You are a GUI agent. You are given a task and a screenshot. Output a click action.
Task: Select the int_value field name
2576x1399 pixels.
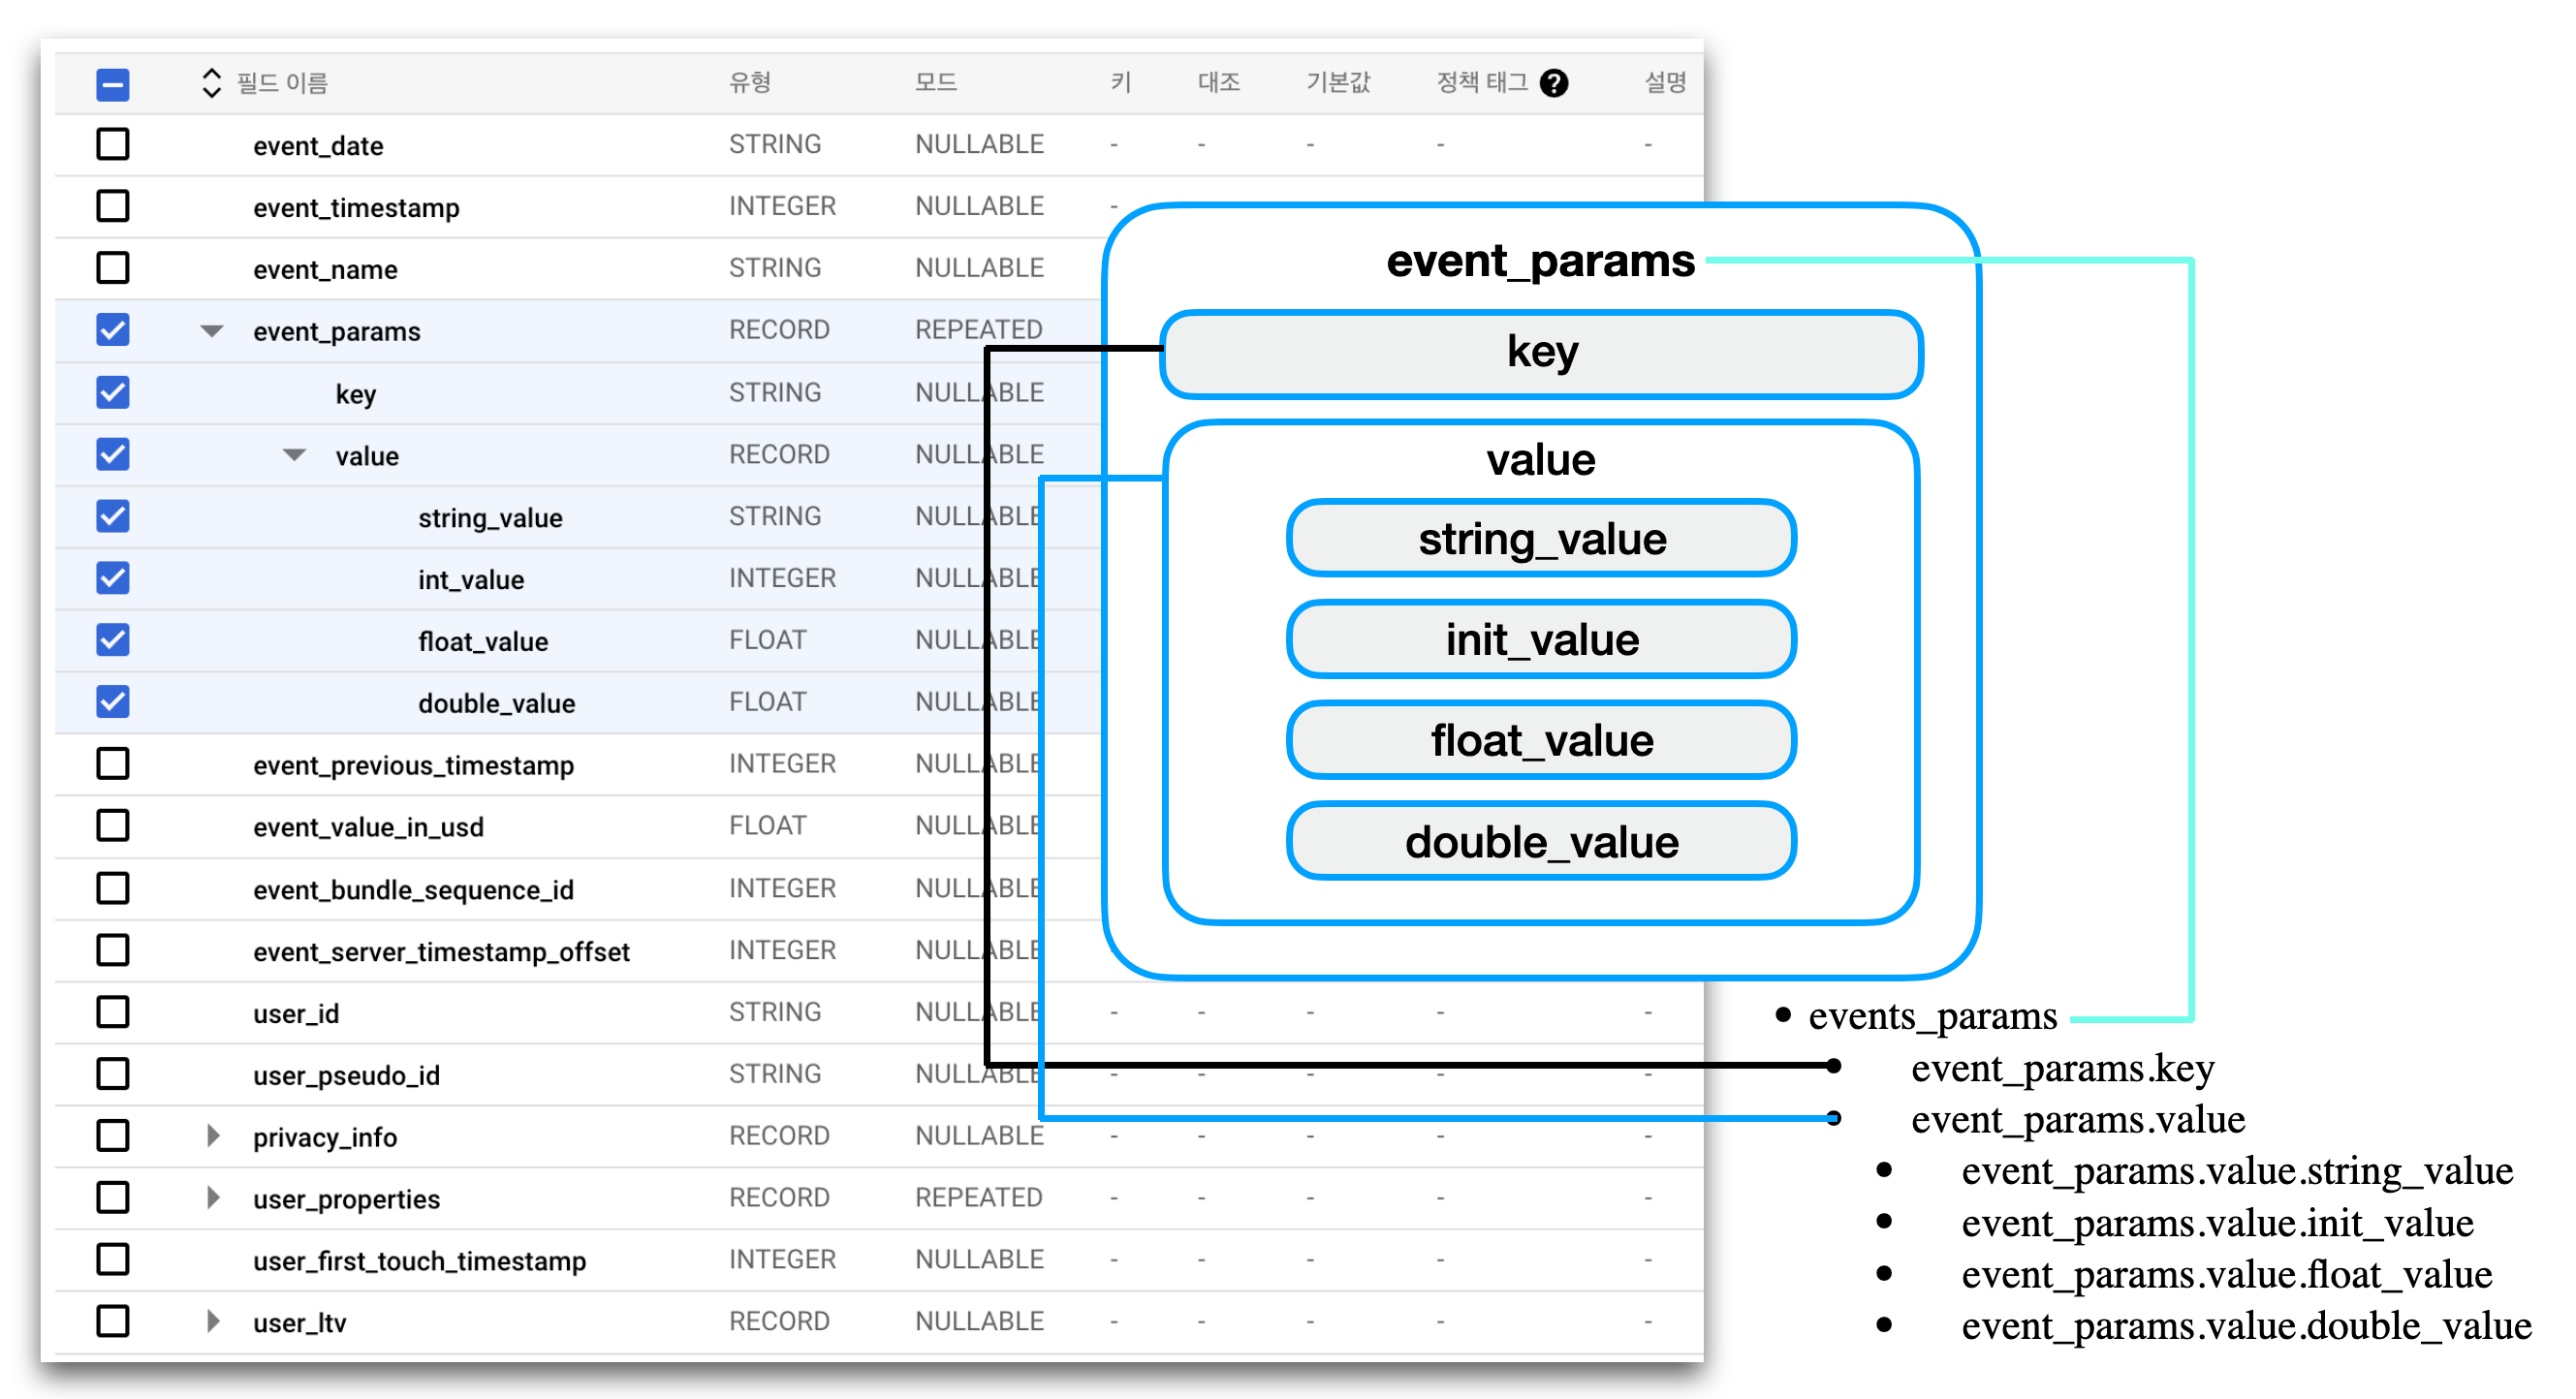pos(471,580)
